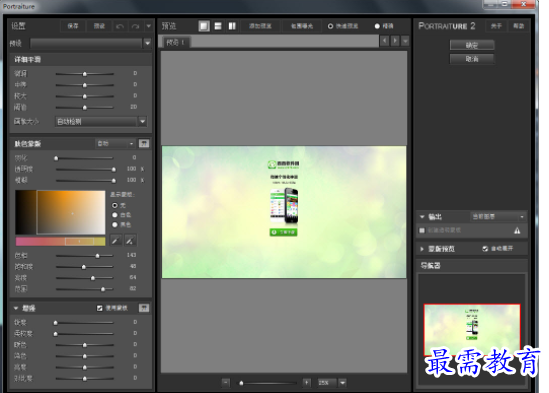Image resolution: width=549 pixels, height=393 pixels.
Task: Open settings header extra menu arrow
Action: [x=148, y=26]
